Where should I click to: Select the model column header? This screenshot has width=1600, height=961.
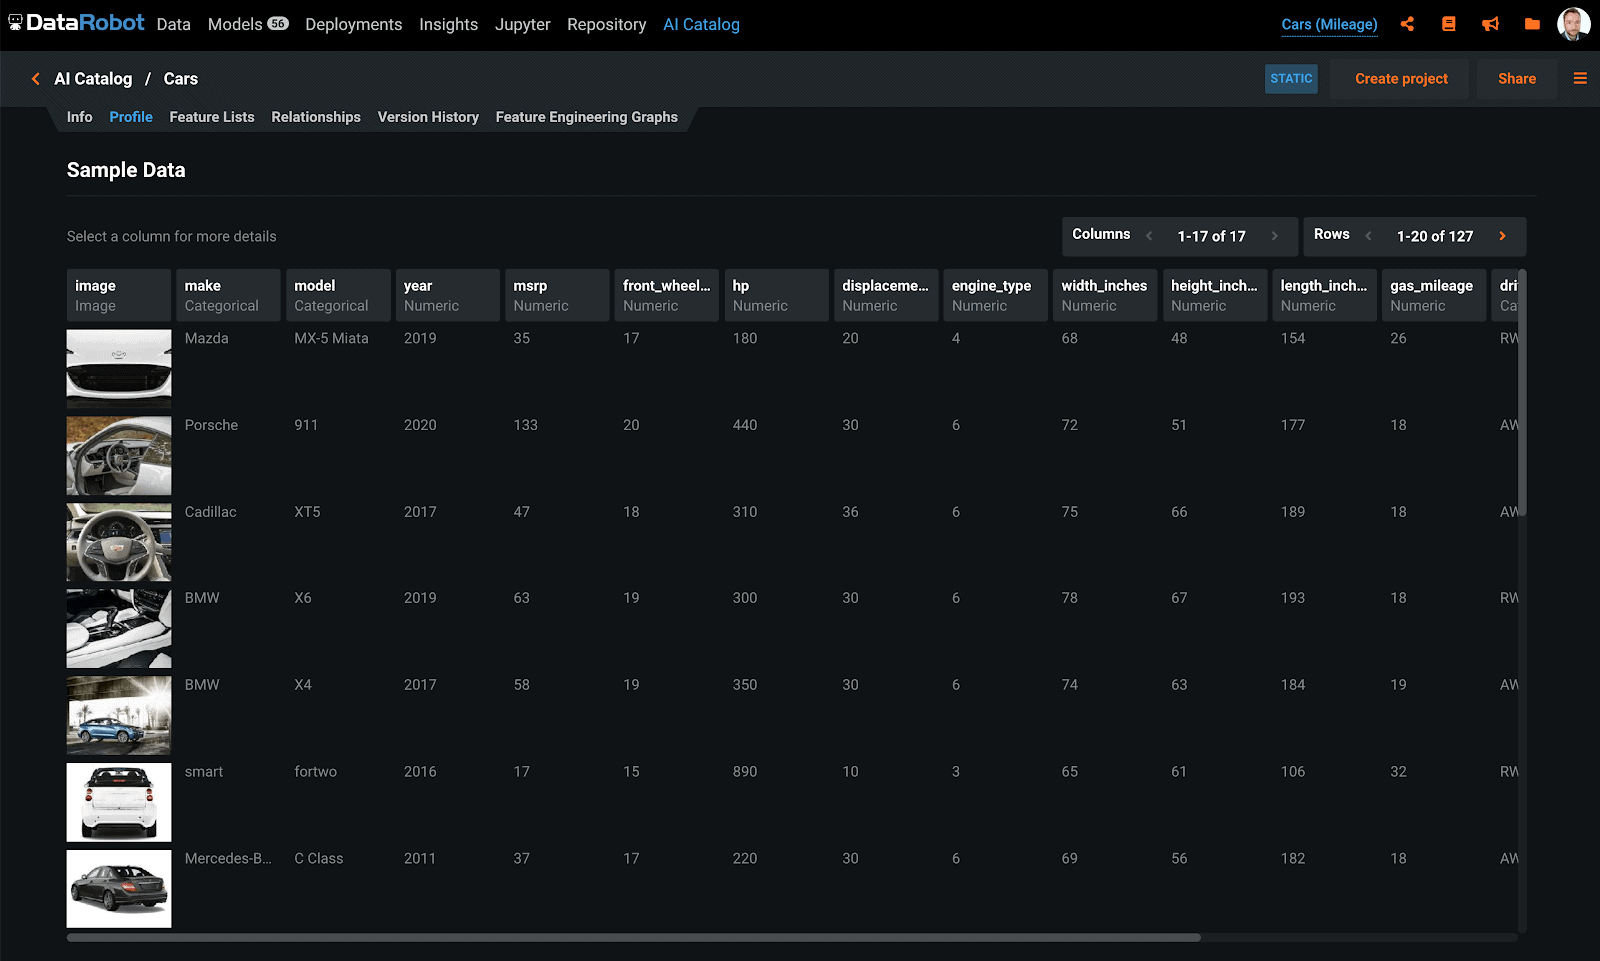(x=338, y=295)
